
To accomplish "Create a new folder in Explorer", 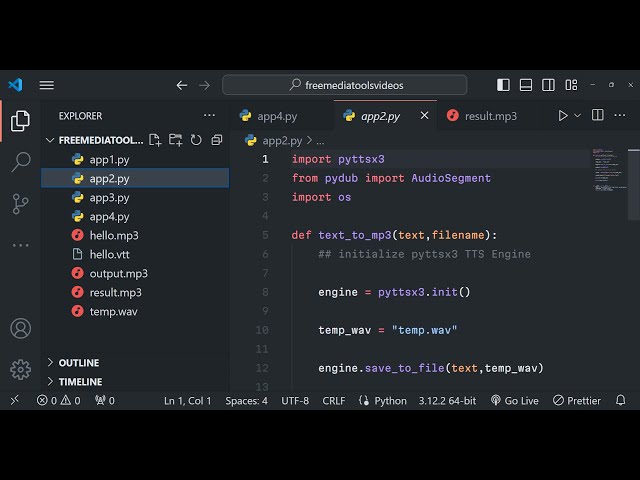I will click(176, 140).
